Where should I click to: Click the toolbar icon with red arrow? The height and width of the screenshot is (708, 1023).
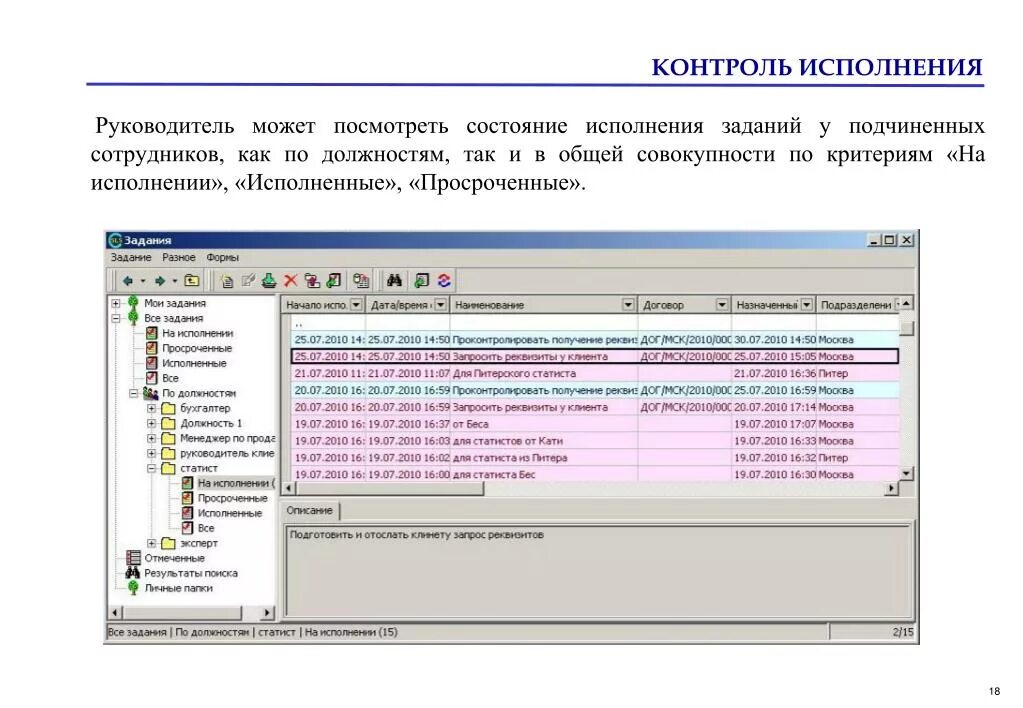tap(313, 281)
